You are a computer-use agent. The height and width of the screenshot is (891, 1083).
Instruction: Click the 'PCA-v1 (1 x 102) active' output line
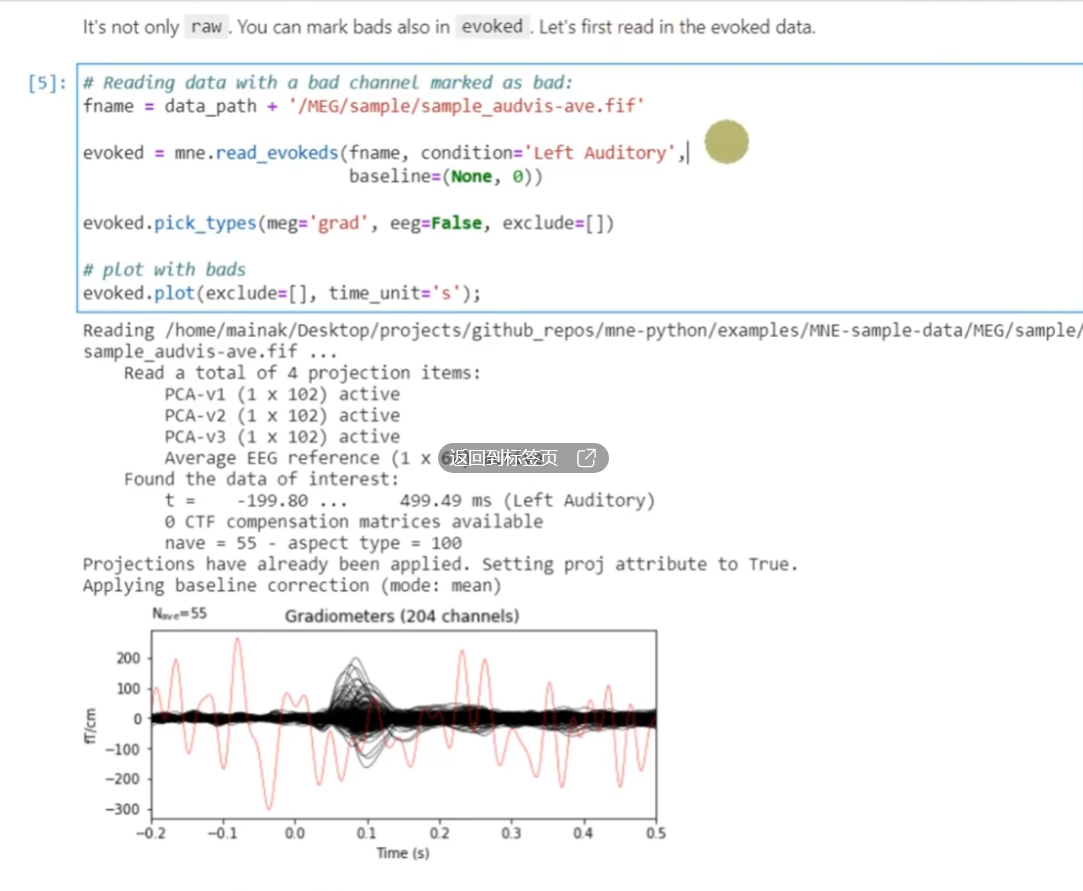pyautogui.click(x=282, y=394)
